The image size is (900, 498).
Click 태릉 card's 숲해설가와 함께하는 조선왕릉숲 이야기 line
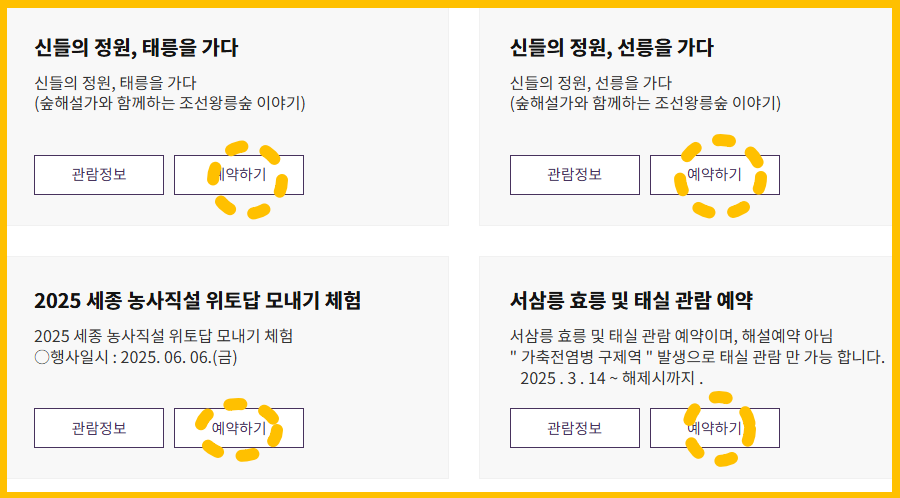pyautogui.click(x=170, y=104)
